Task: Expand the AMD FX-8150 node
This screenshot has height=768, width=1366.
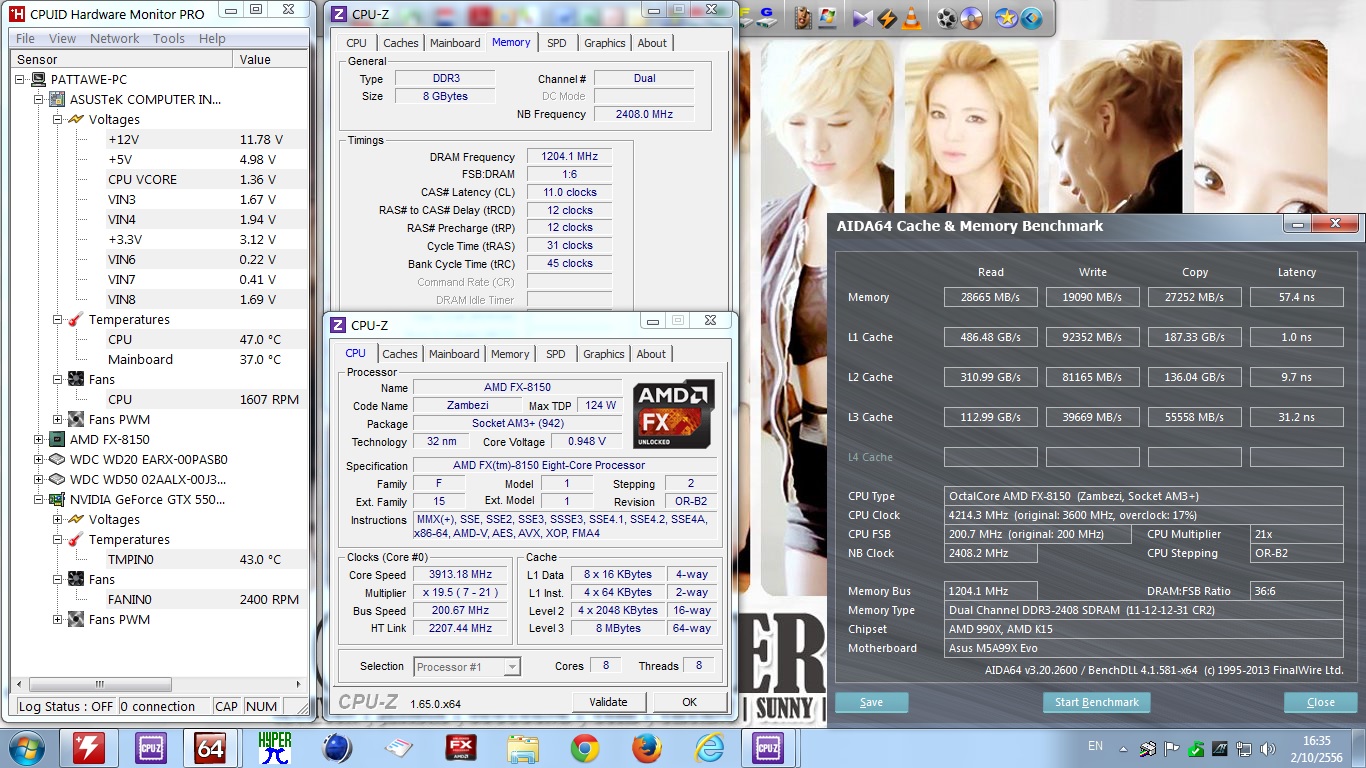Action: 39,439
